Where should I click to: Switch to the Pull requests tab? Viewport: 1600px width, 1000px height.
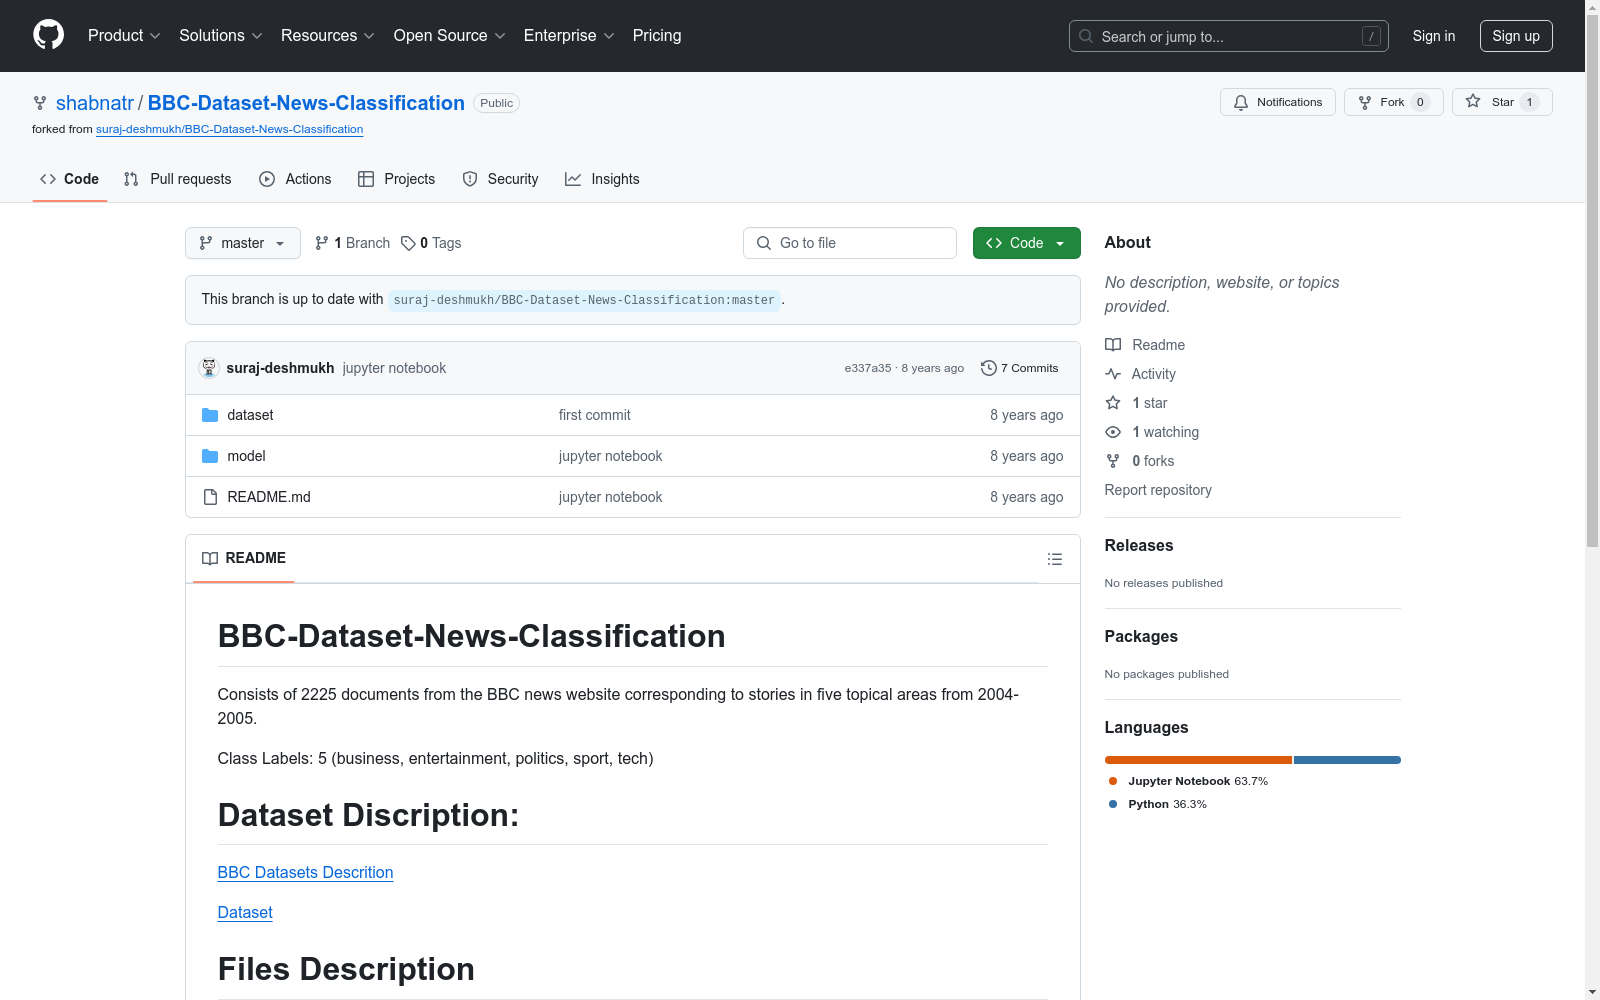click(178, 179)
